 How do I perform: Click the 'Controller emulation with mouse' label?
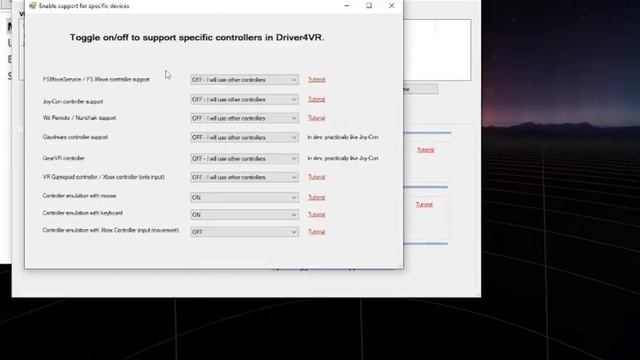click(x=80, y=196)
